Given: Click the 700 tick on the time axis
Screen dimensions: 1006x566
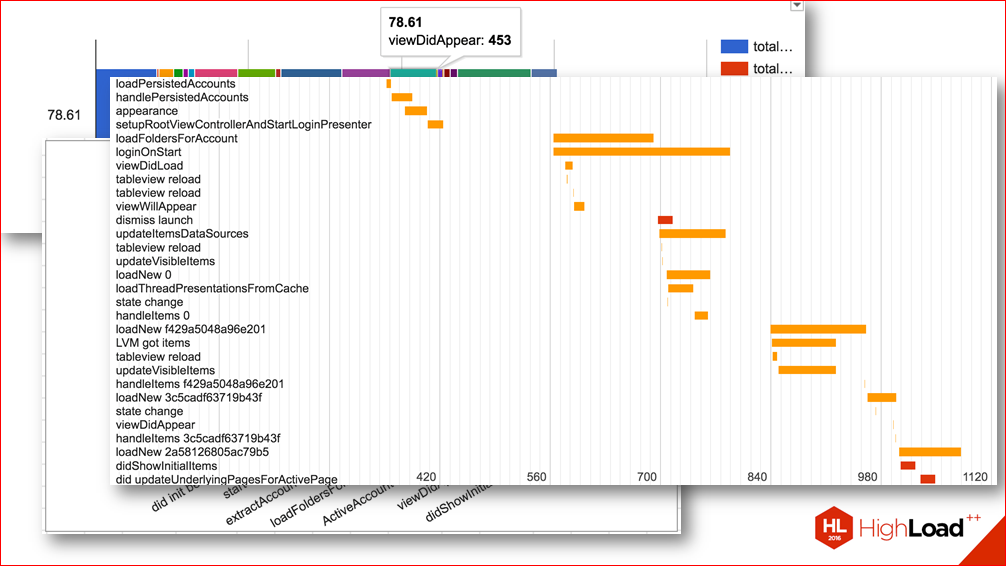Looking at the screenshot, I should coord(647,477).
